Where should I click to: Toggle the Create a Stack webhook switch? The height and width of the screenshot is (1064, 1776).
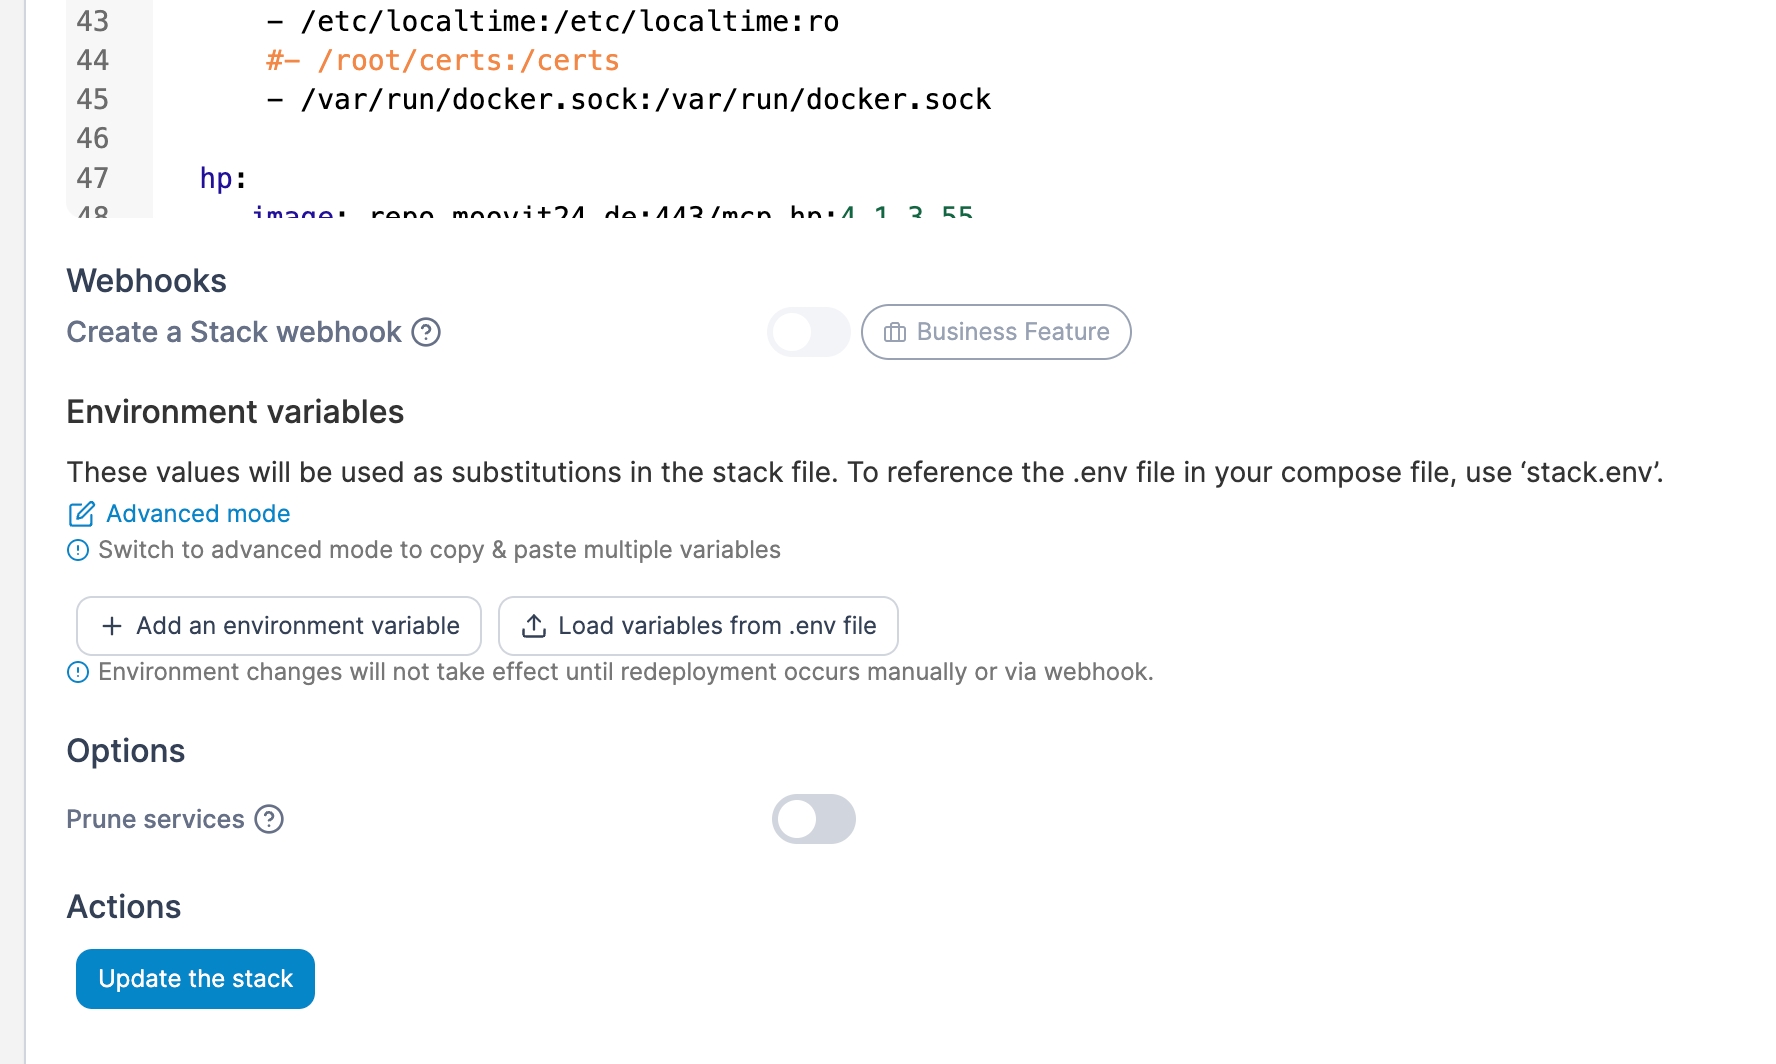click(x=808, y=332)
